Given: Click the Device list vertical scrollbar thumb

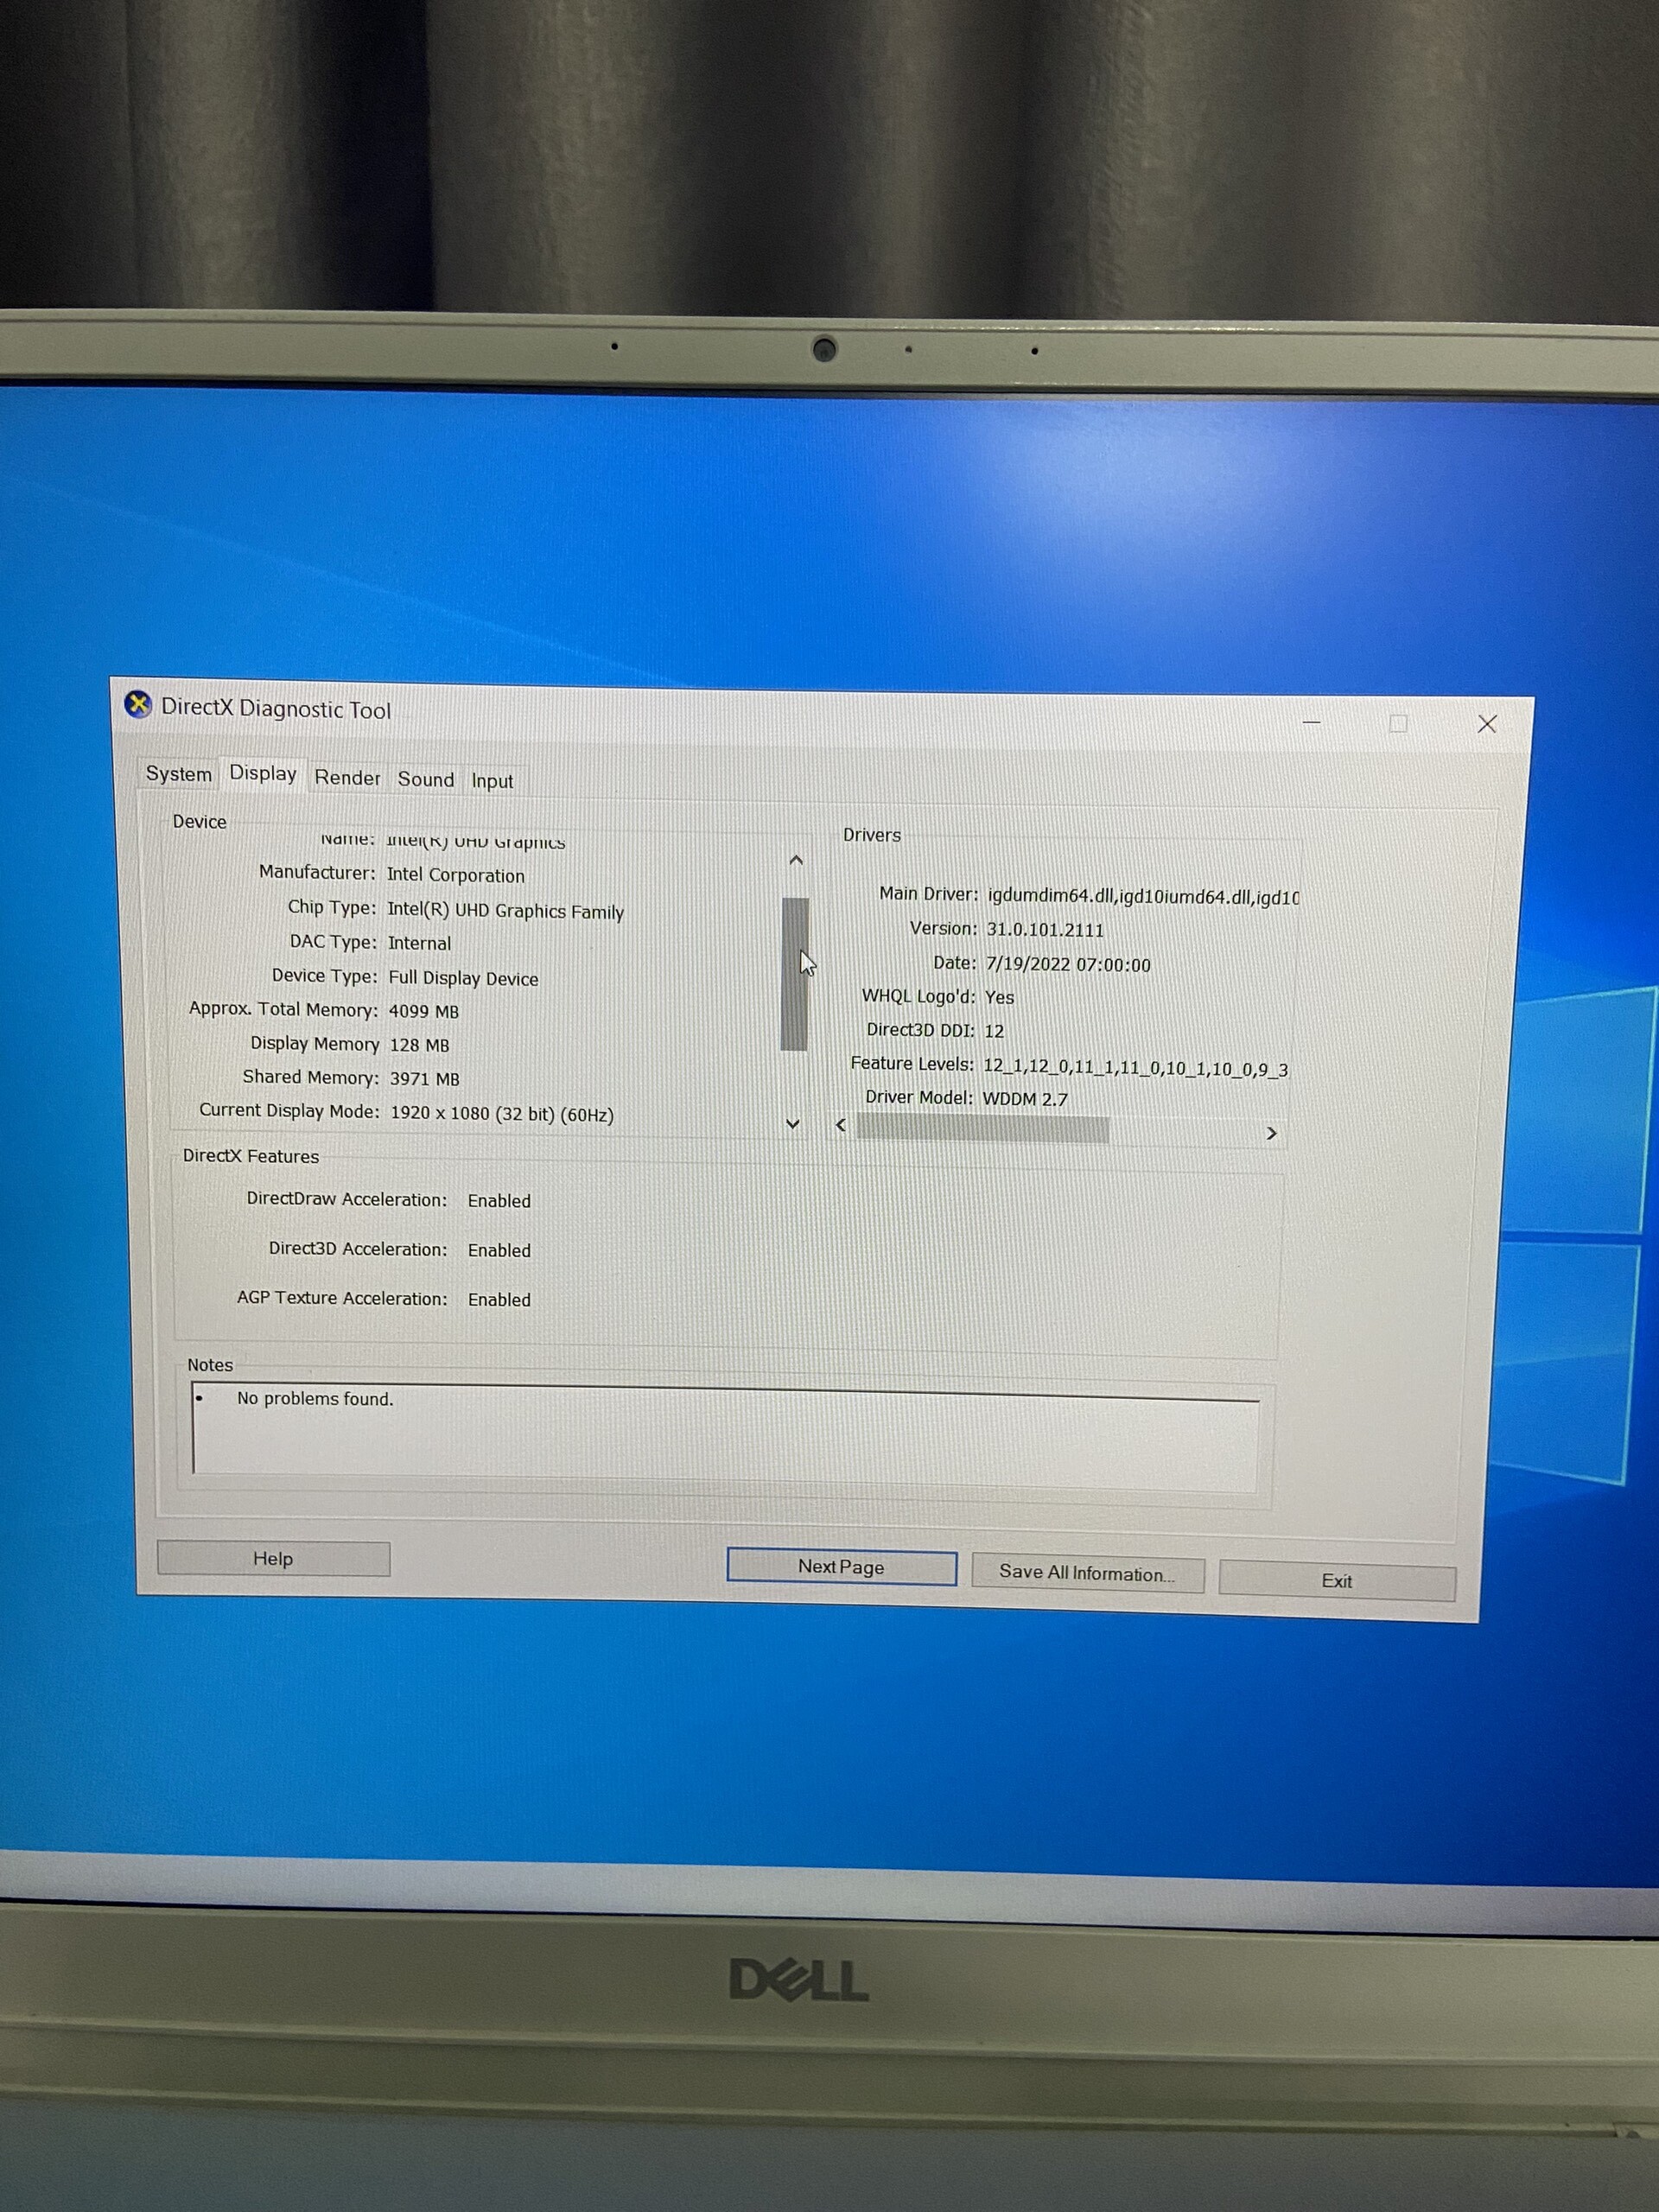Looking at the screenshot, I should (x=794, y=974).
